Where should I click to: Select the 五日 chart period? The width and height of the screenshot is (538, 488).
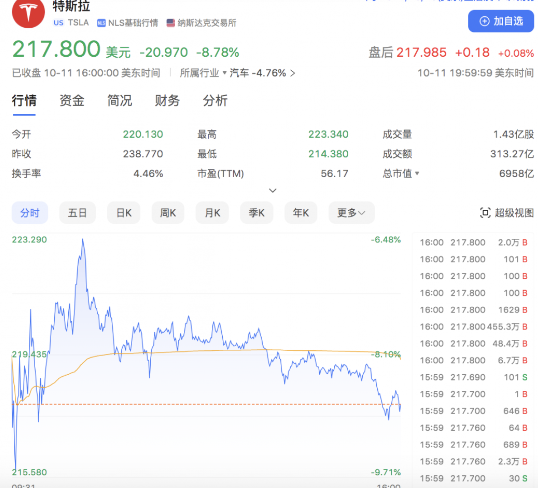tap(77, 213)
